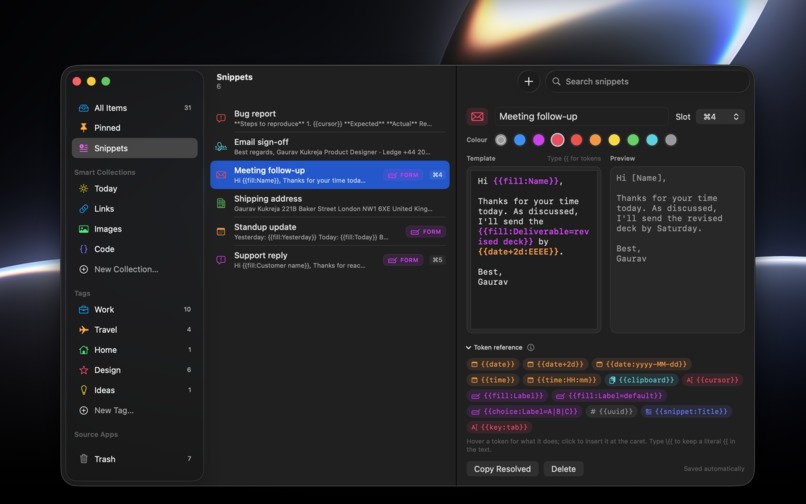Choose the blue colour swatch

tap(520, 140)
